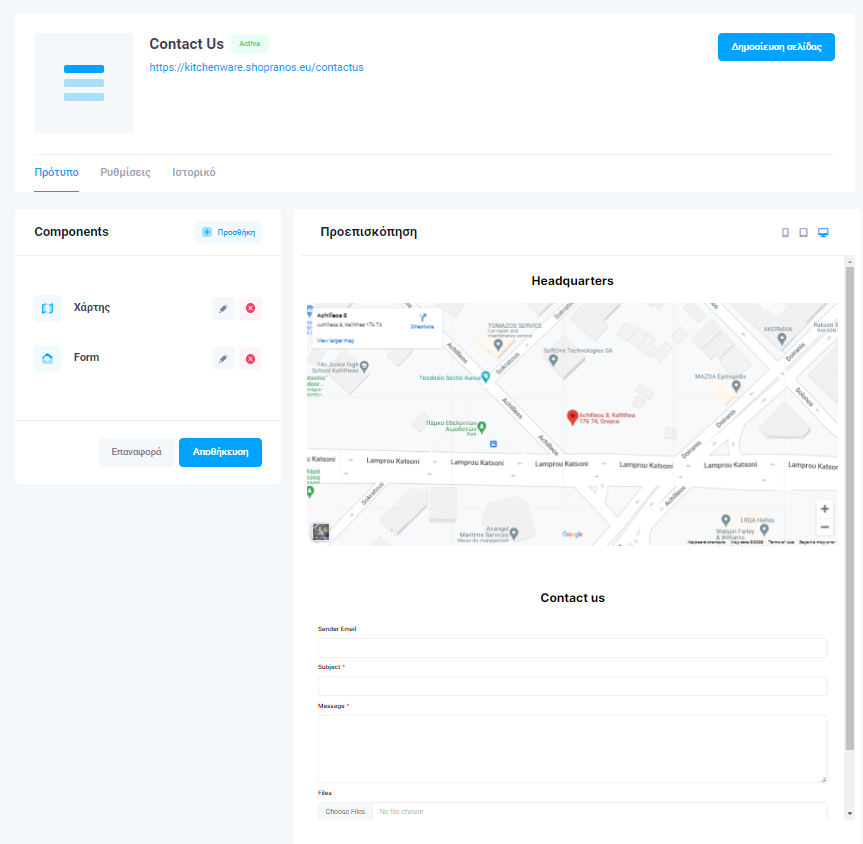Zoom out on the map
Viewport: 863px width, 844px height.
[x=824, y=527]
